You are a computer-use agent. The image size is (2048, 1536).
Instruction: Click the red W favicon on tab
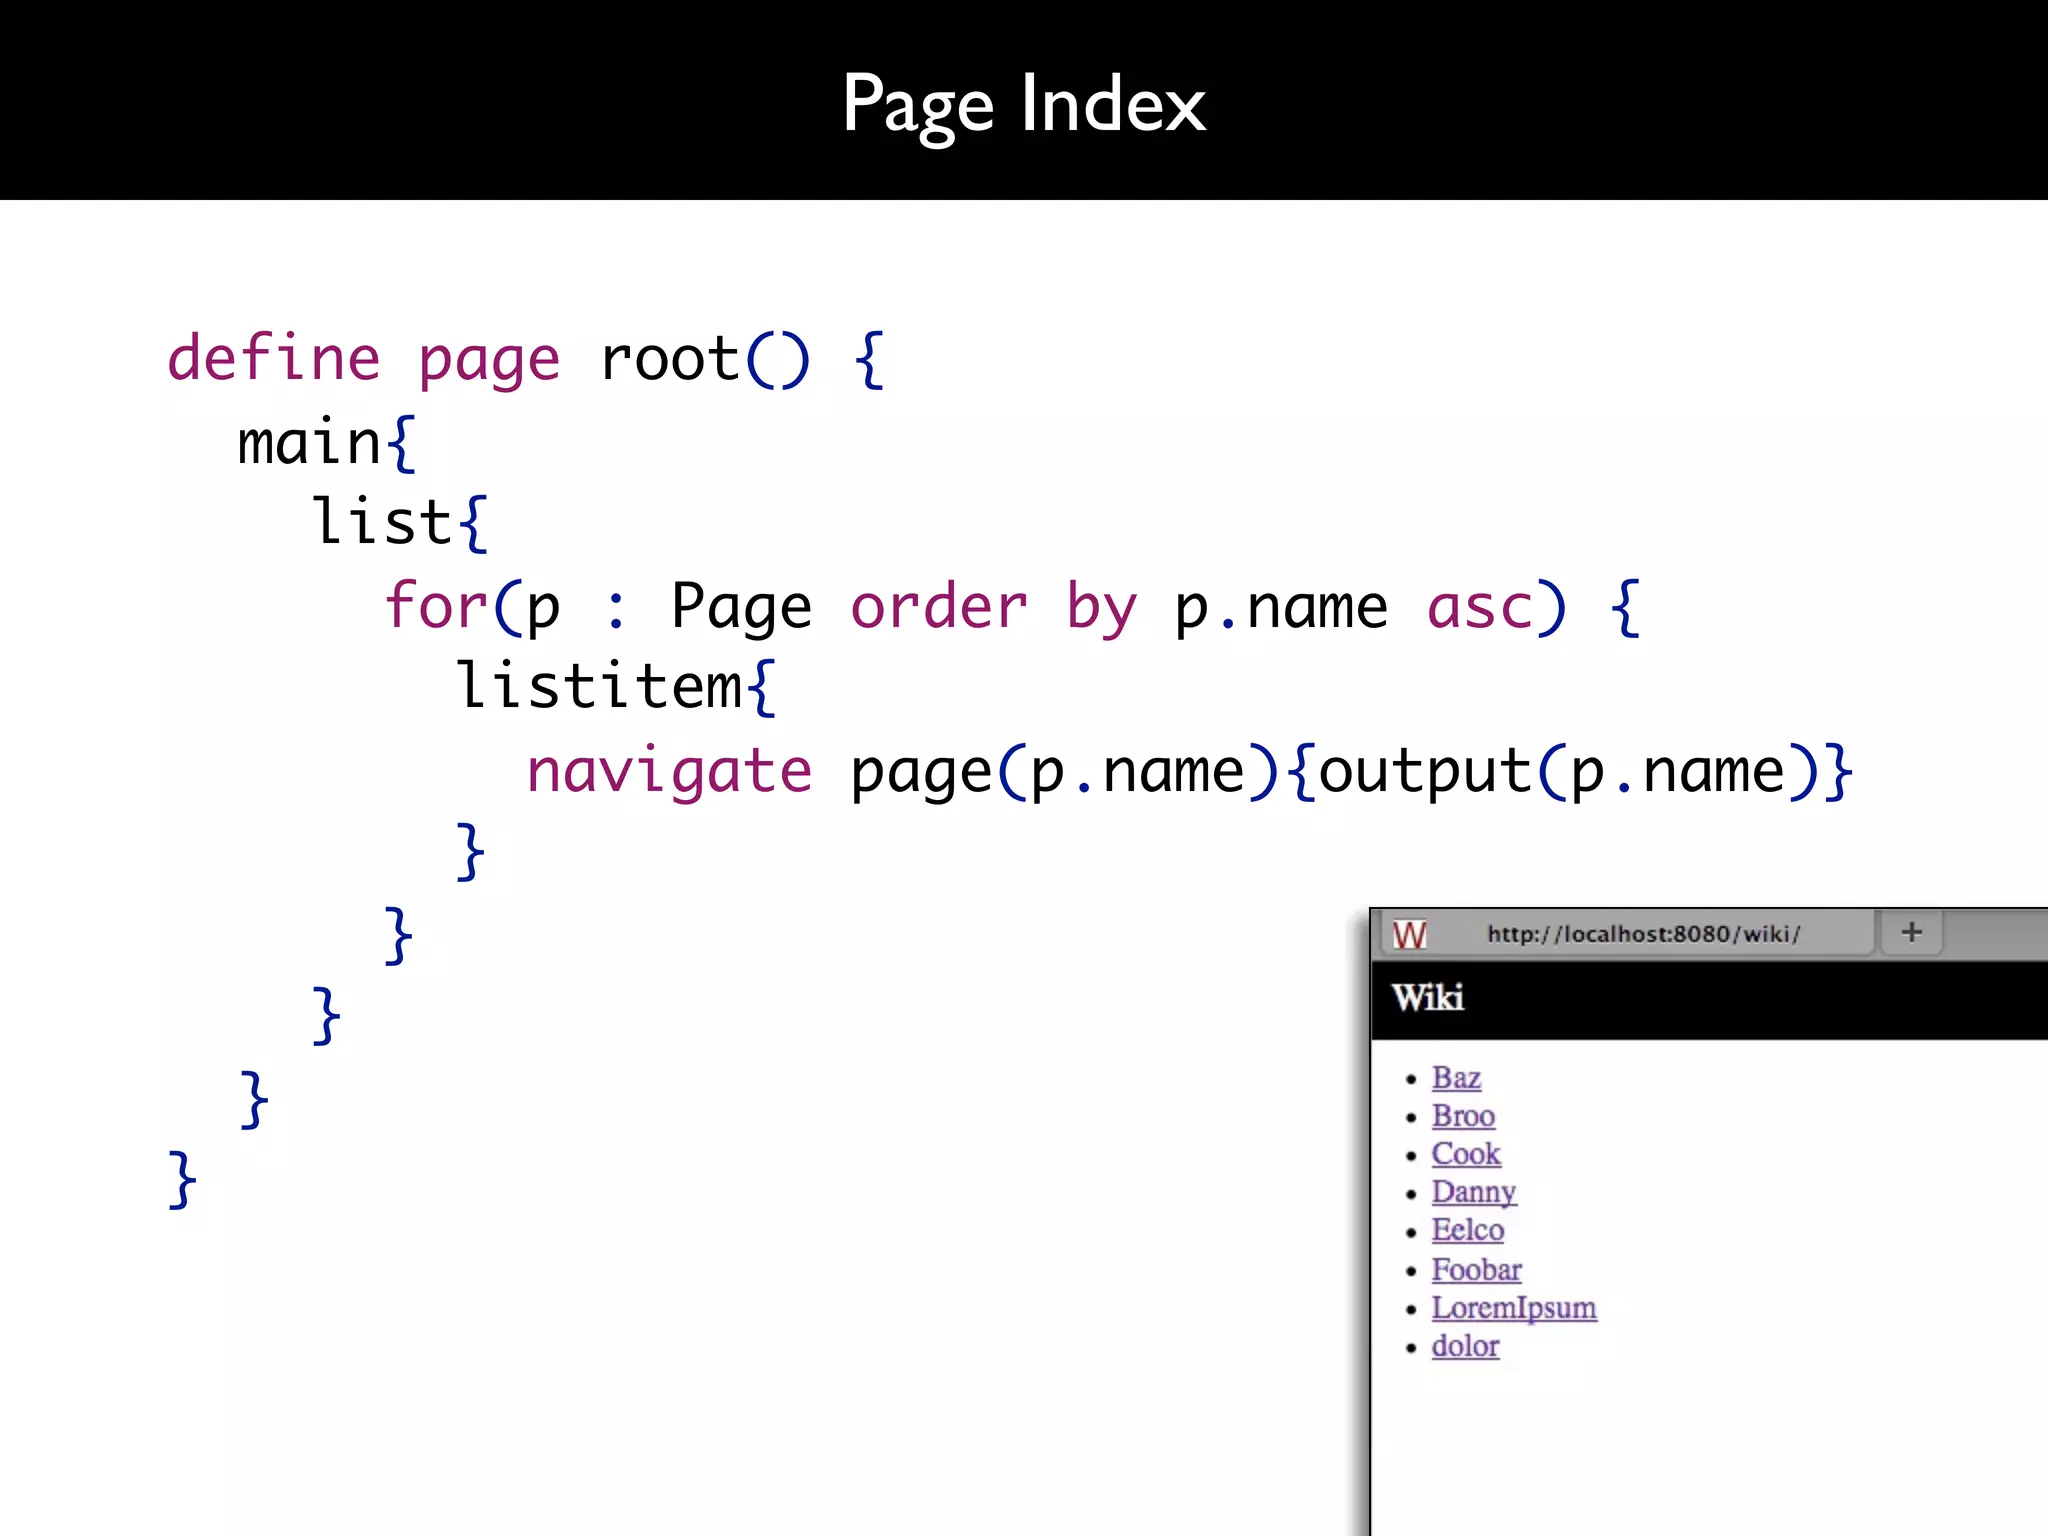tap(1409, 935)
